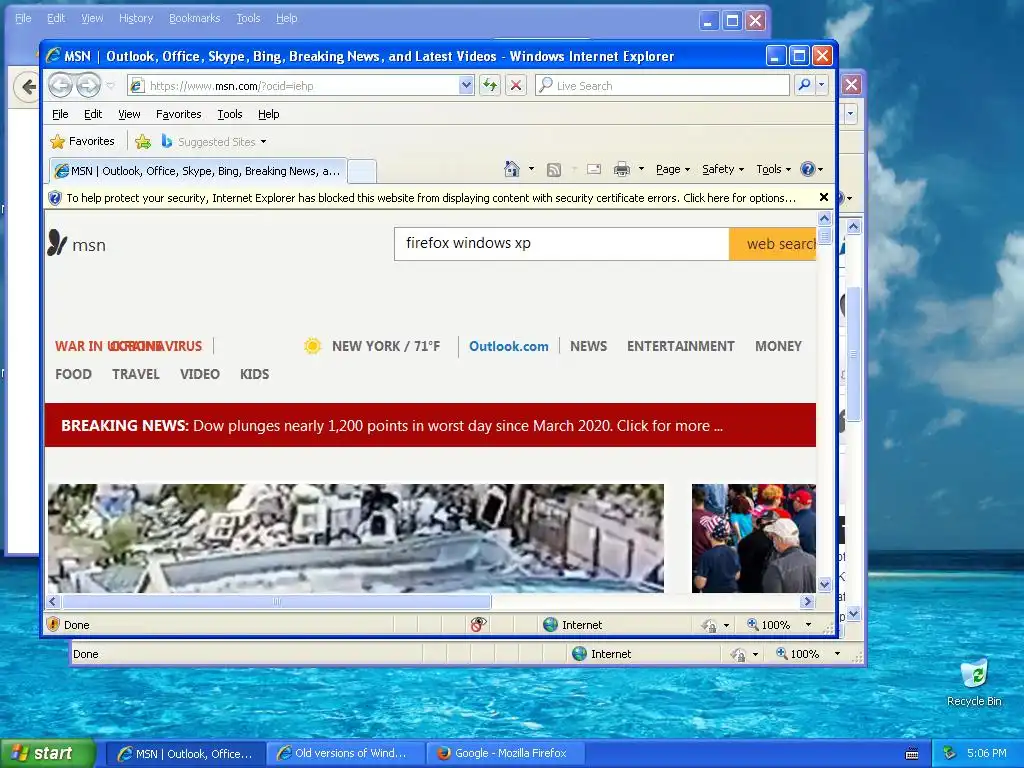This screenshot has width=1024, height=768.
Task: Click the information bar shield icon
Action: (55, 198)
